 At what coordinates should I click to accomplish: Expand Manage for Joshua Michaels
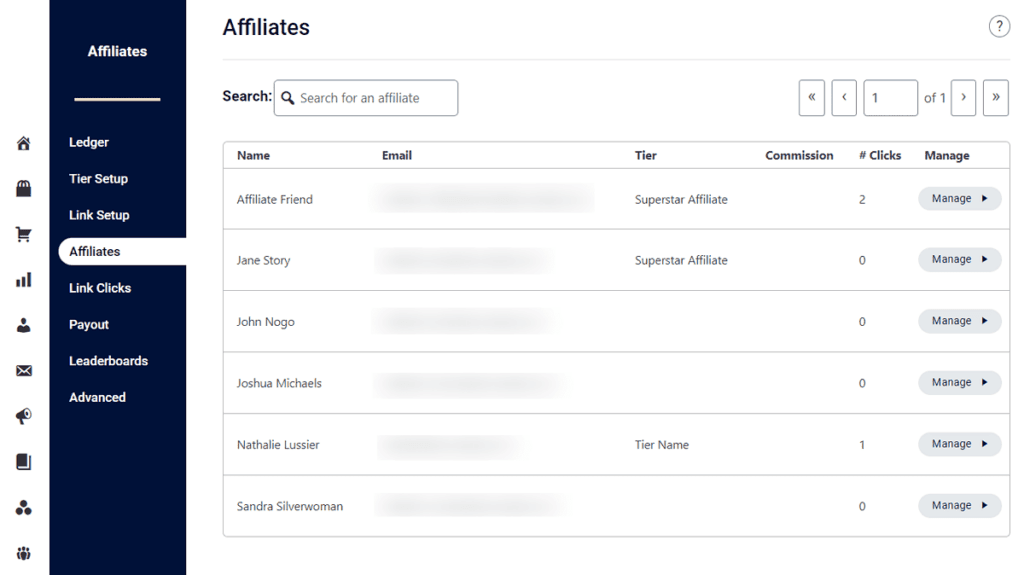coord(959,382)
